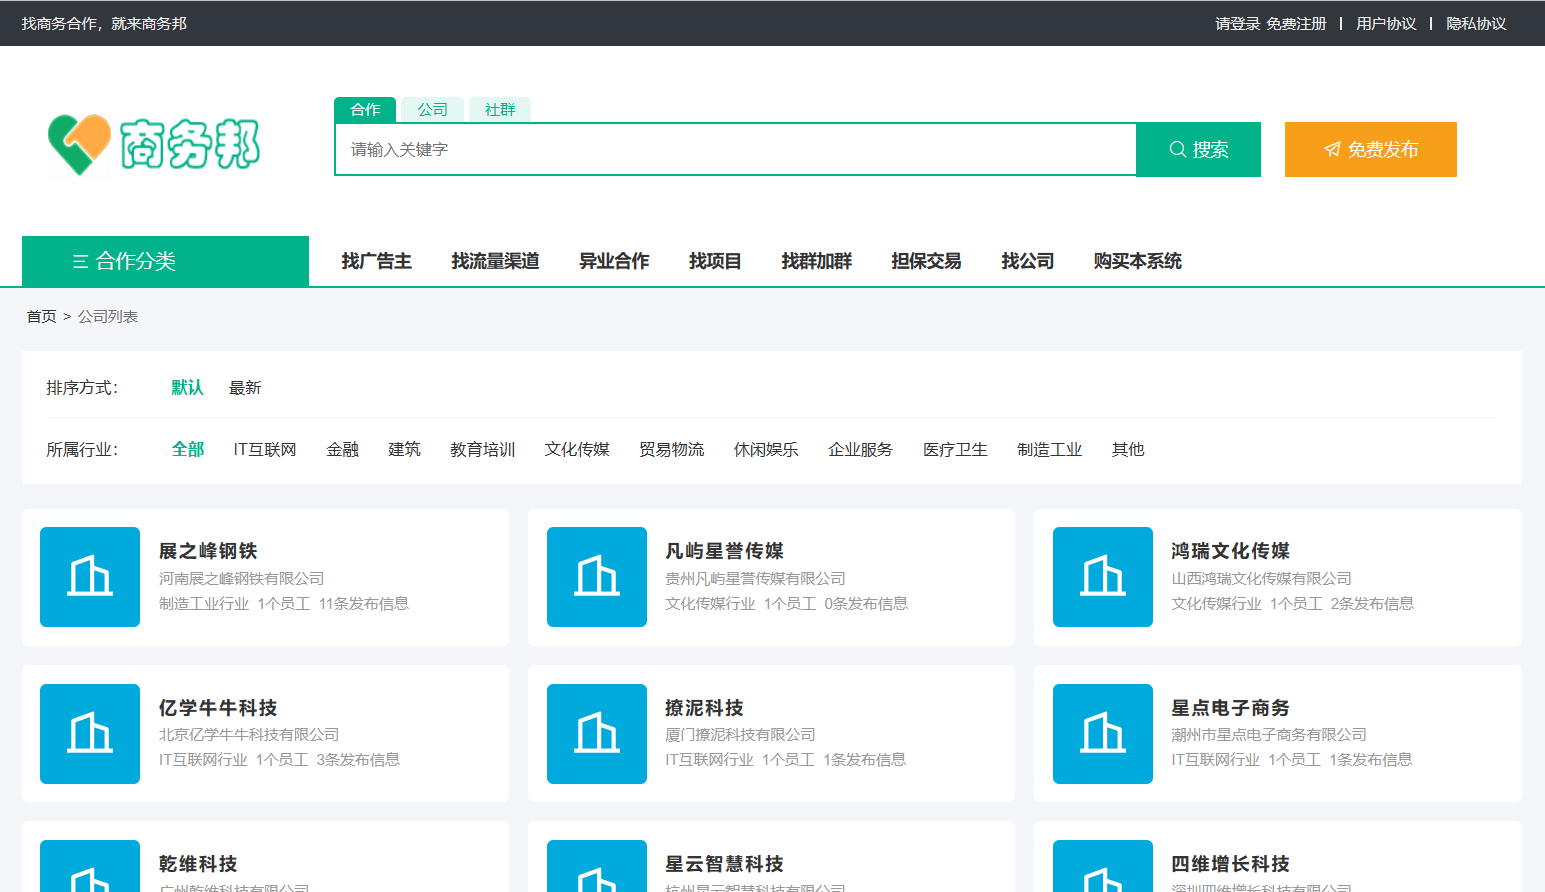
Task: Sort the company list by 最新
Action: coord(245,388)
